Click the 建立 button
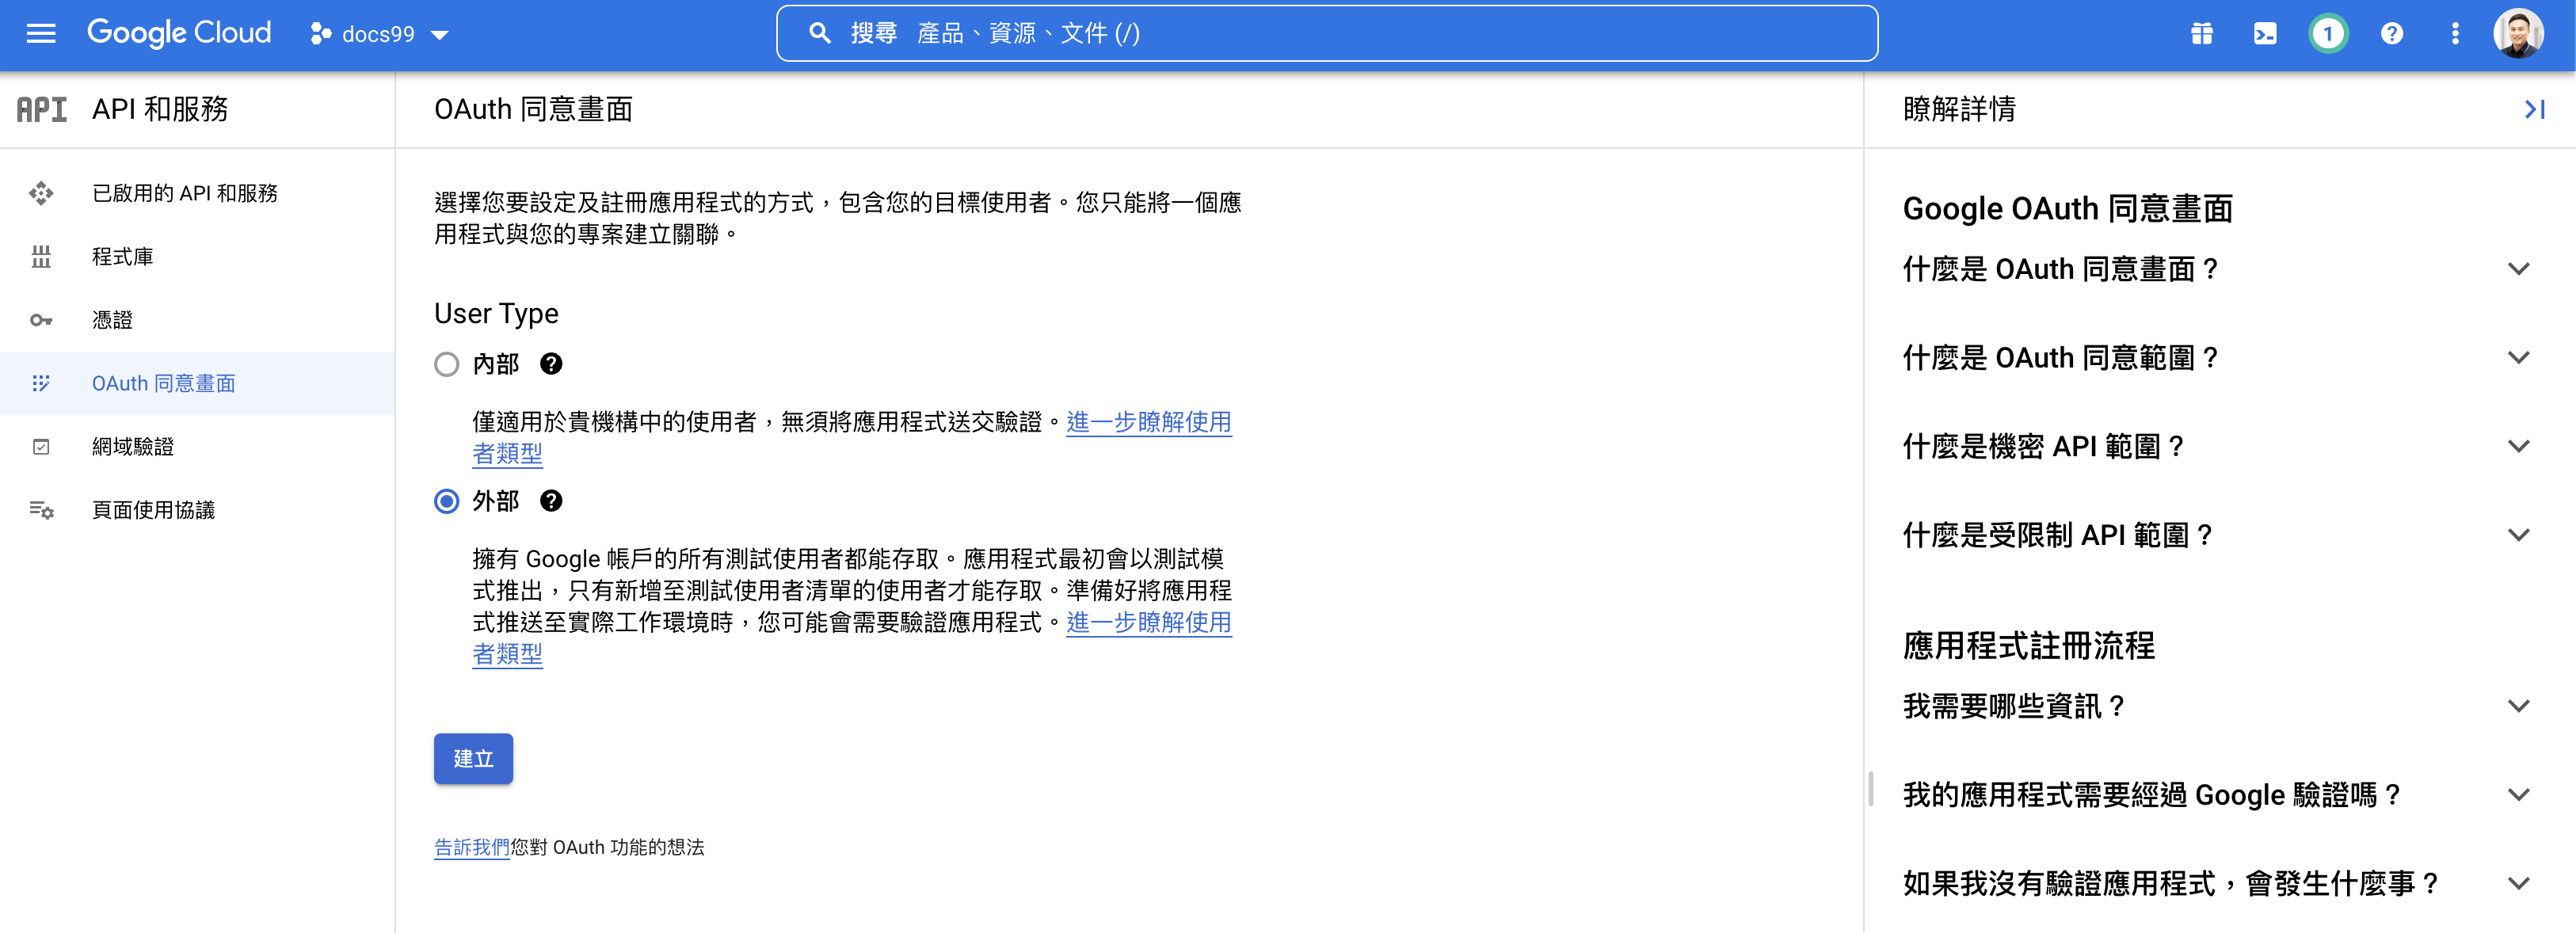 [473, 758]
